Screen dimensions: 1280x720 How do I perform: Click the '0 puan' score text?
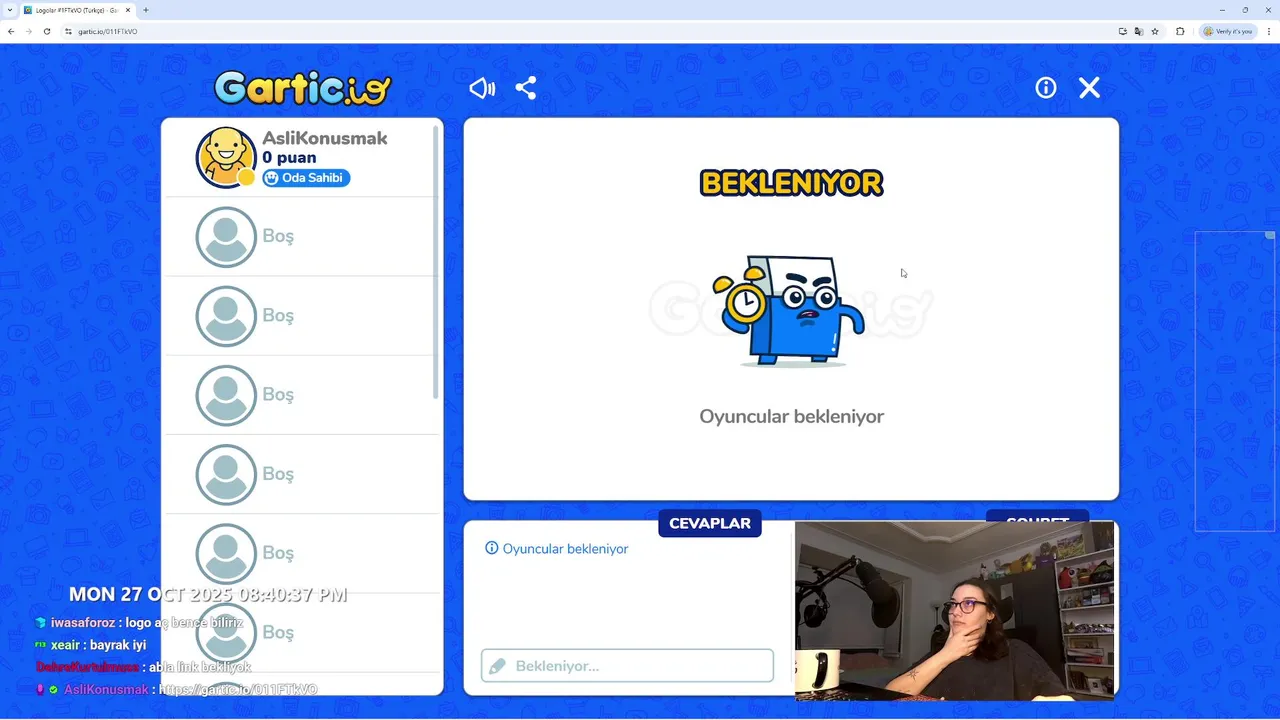(289, 158)
